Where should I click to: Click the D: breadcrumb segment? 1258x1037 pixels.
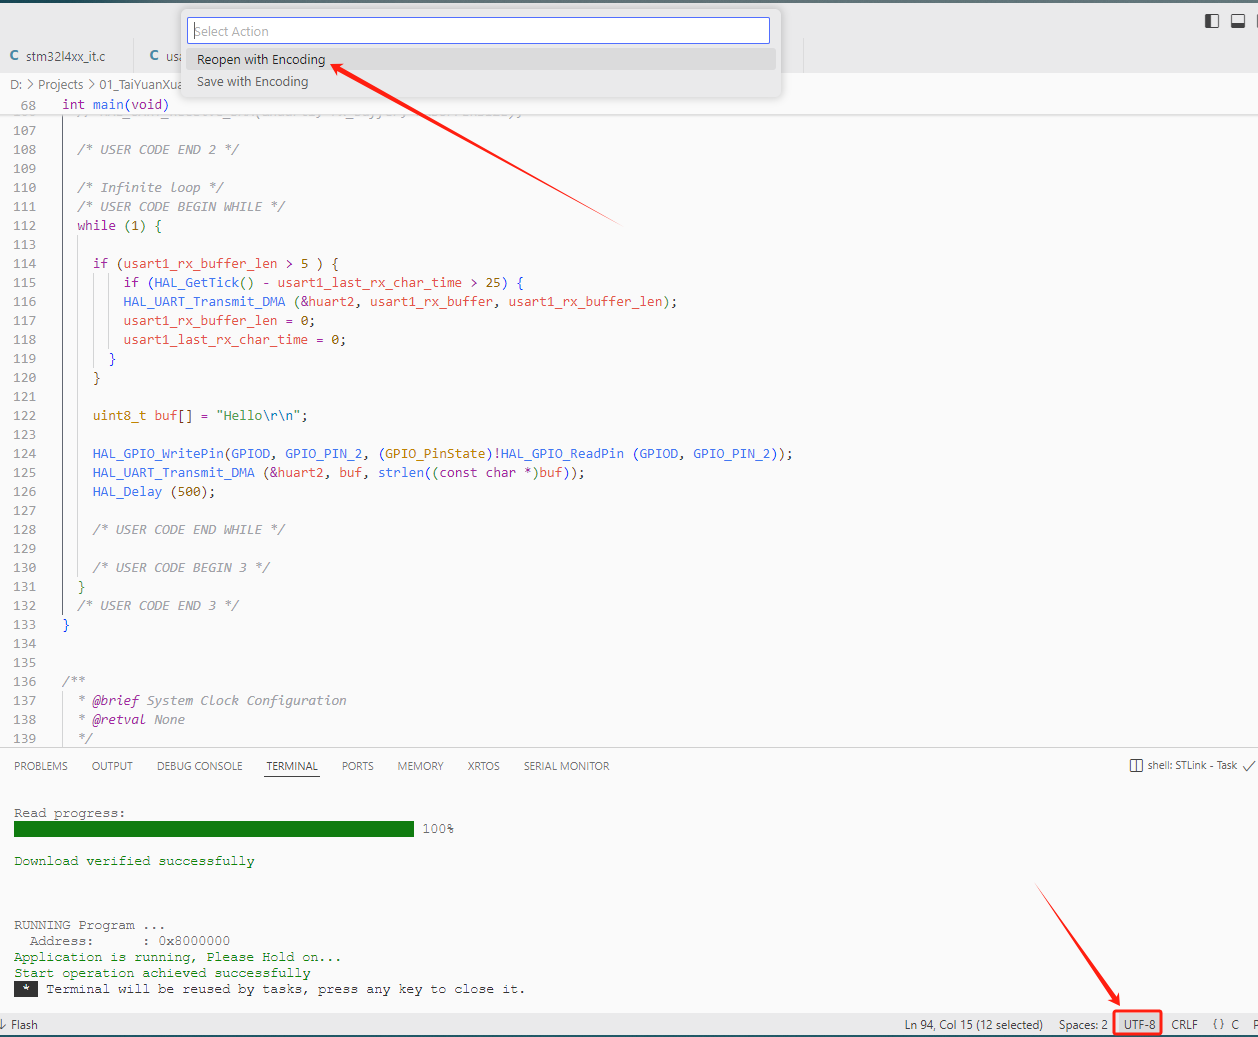tap(16, 85)
